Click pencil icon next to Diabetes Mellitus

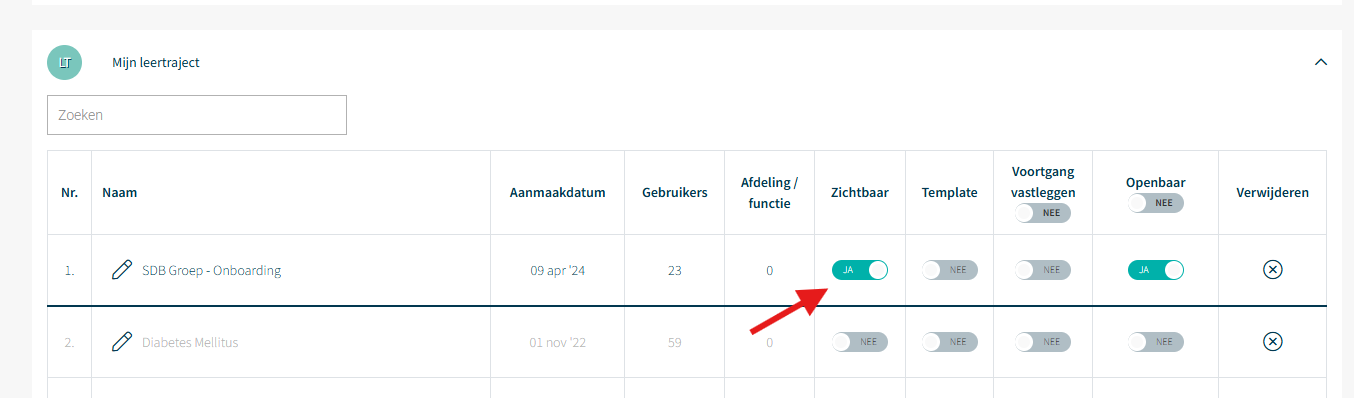tap(122, 342)
